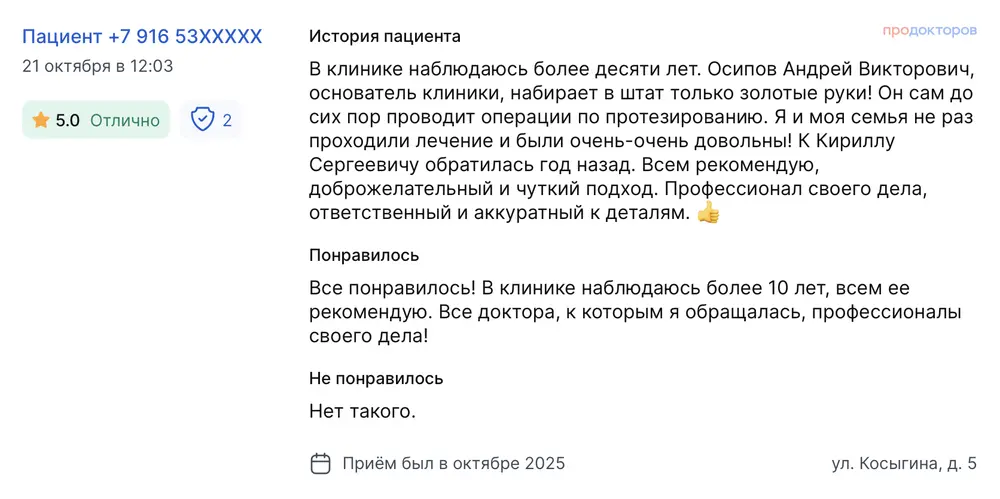
Task: Click the Все понравилось! sentence
Action: (393, 288)
